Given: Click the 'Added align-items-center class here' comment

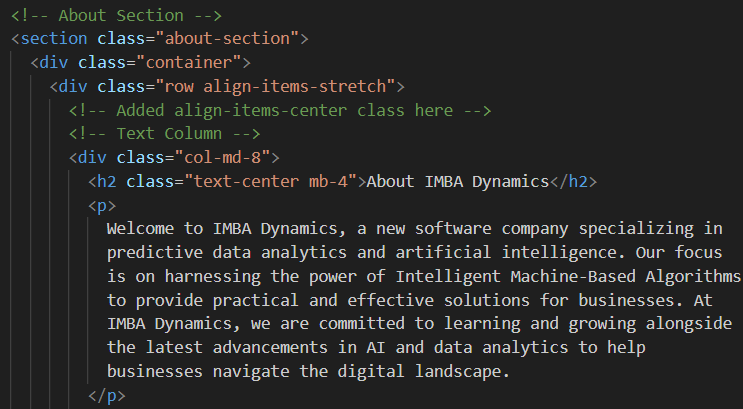Looking at the screenshot, I should pos(280,110).
